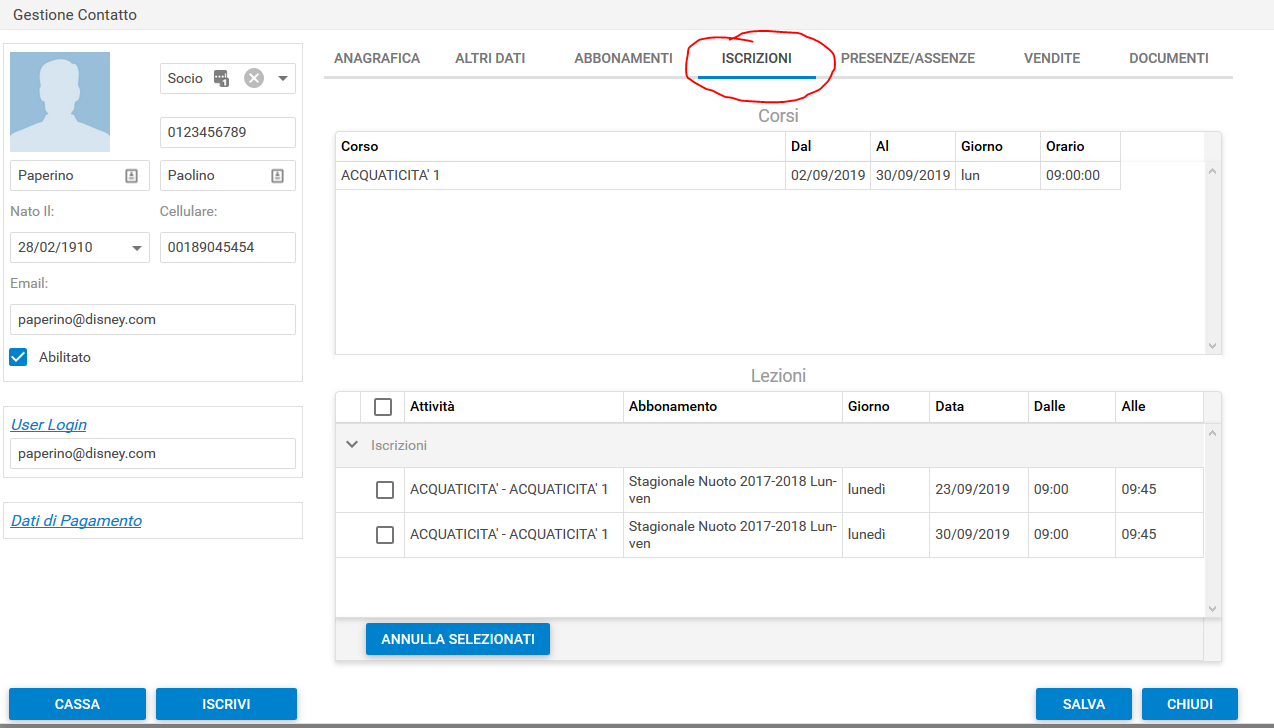The width and height of the screenshot is (1274, 728).
Task: Switch to the ANAGRAFICA tab
Action: coord(377,58)
